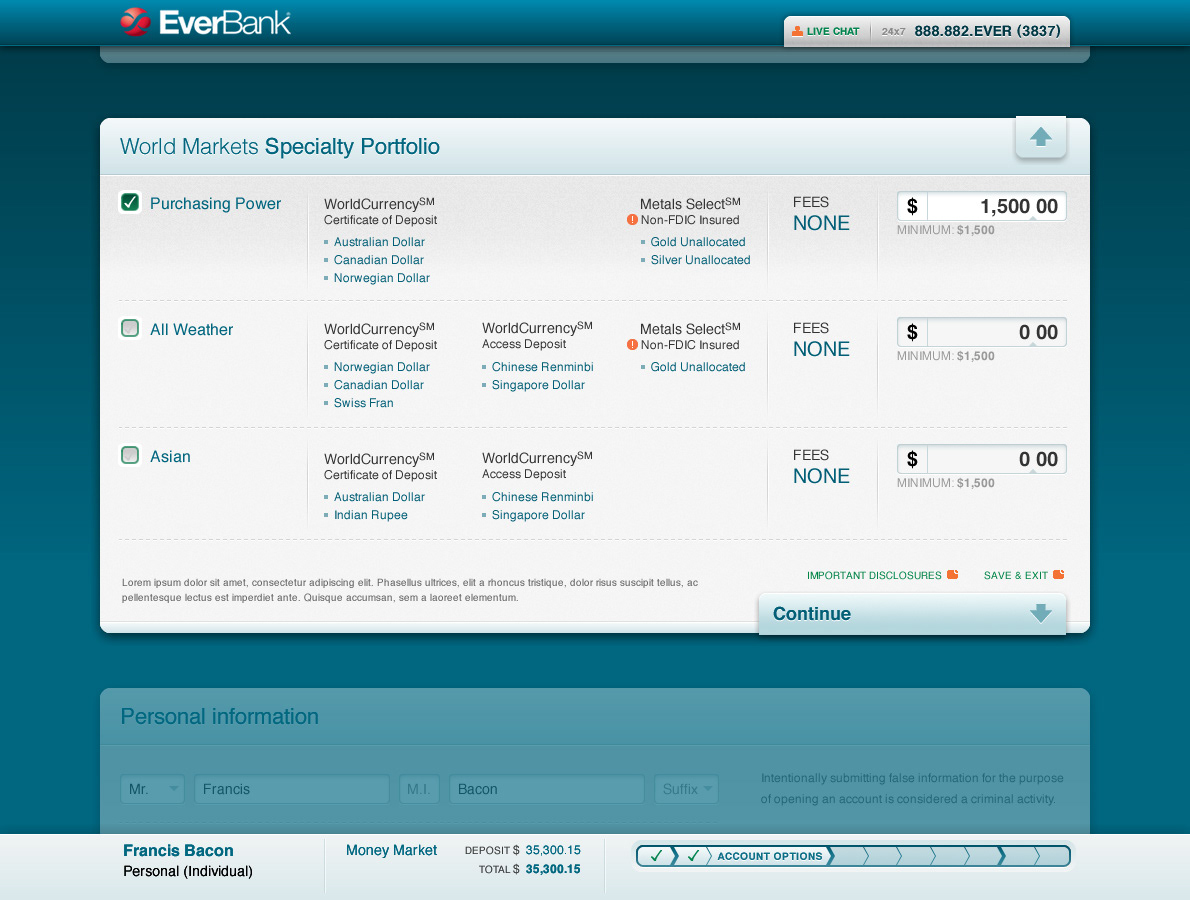1190x900 pixels.
Task: Click Singapore Dollar in All Weather
Action: pyautogui.click(x=538, y=385)
